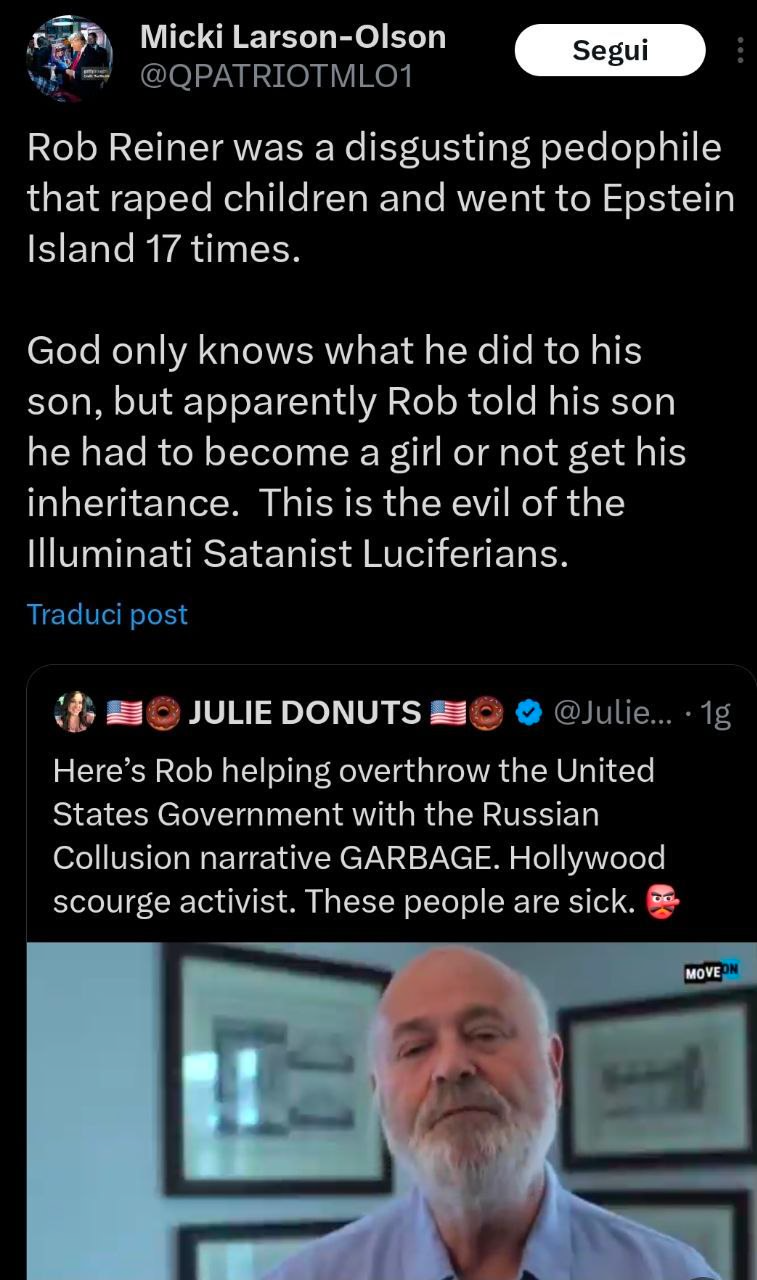
Task: Tap the red angry mask emoji
Action: point(663,902)
